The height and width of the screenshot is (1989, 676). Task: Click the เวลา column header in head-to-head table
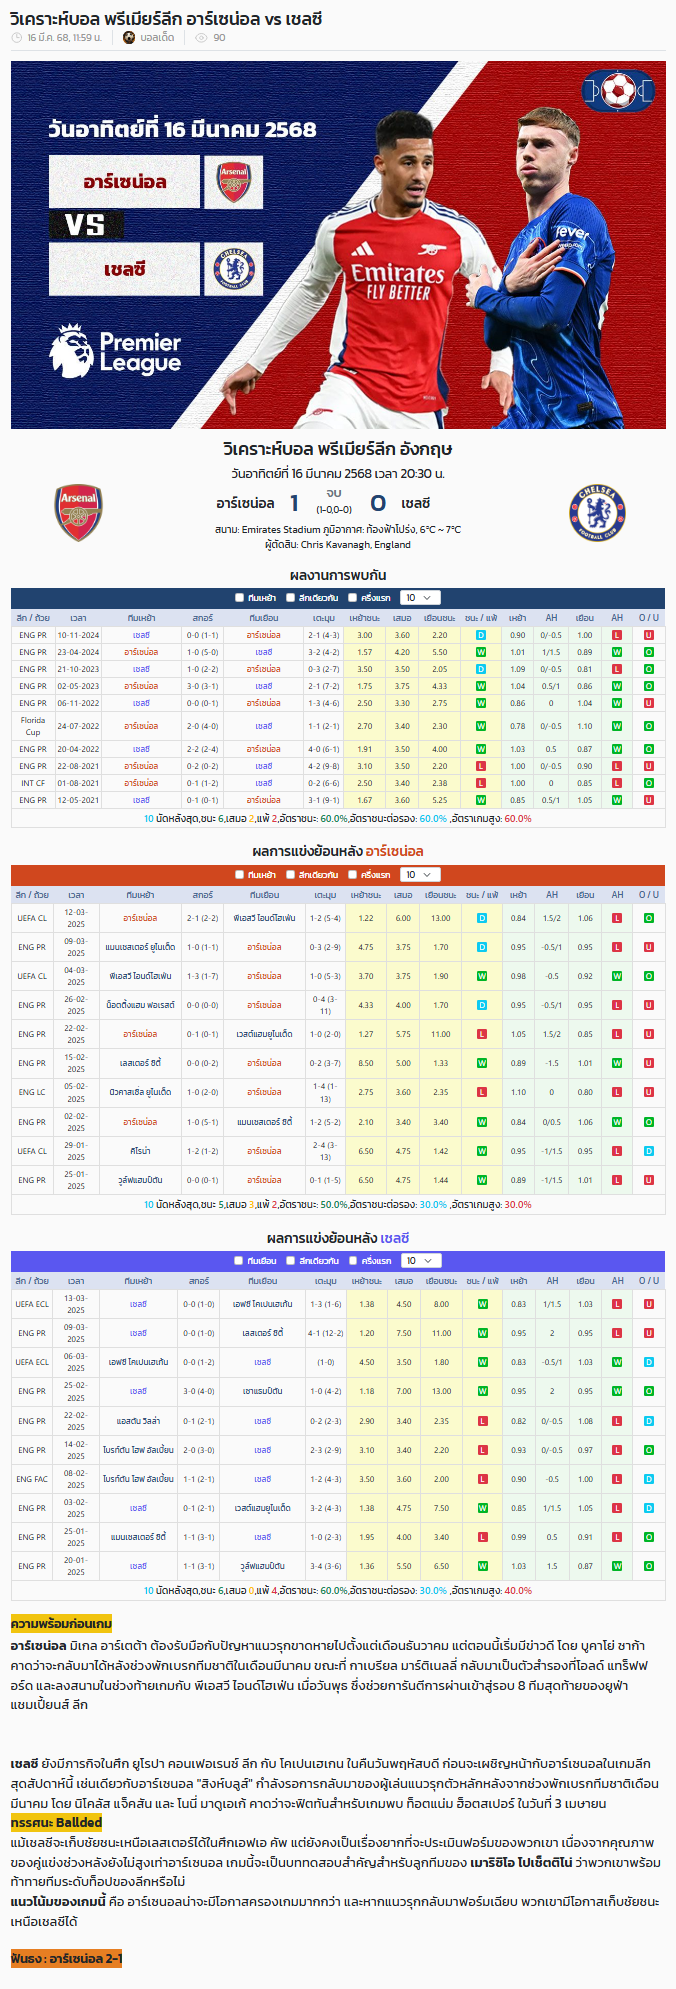click(78, 618)
